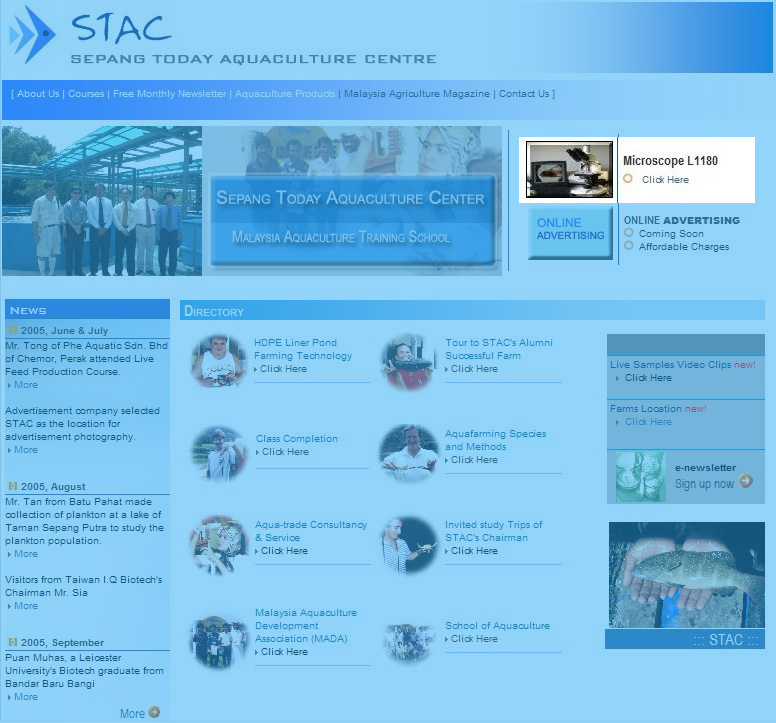Open the About Us menu item
776x723 pixels.
pos(38,94)
